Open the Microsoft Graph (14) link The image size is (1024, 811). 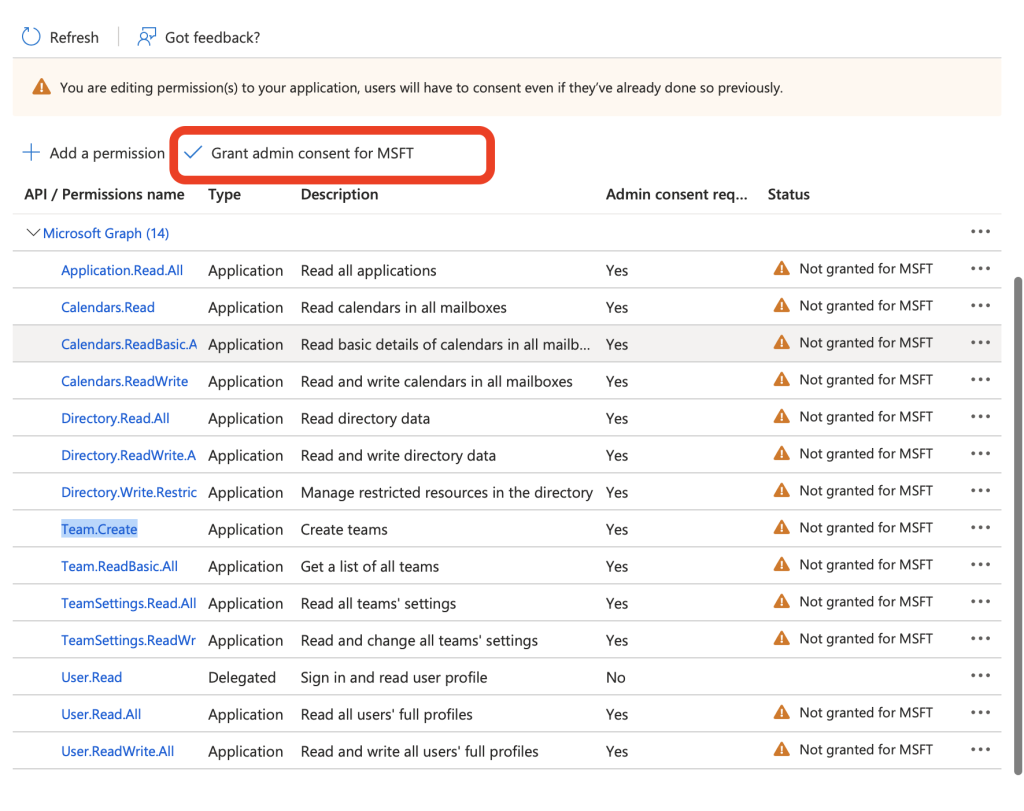tap(106, 233)
